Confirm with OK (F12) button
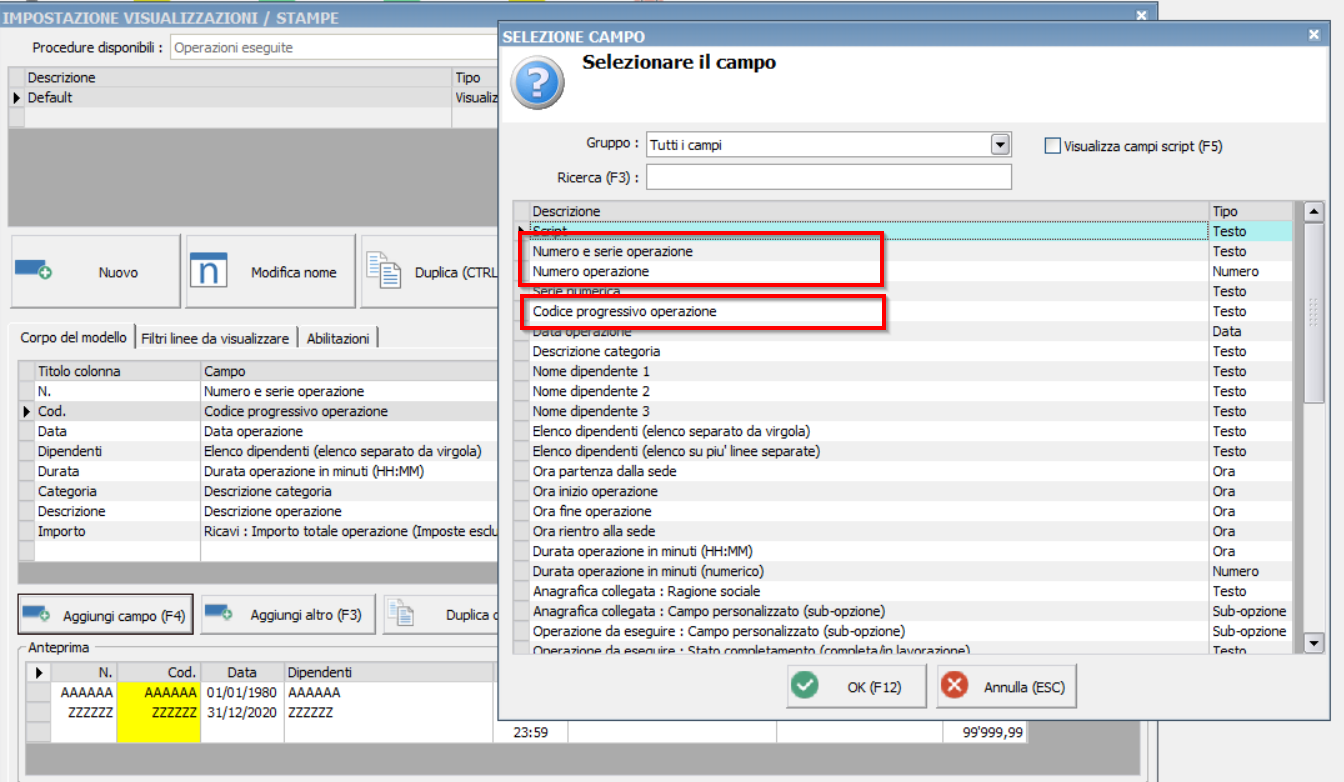Viewport: 1344px width, 782px height. (856, 687)
